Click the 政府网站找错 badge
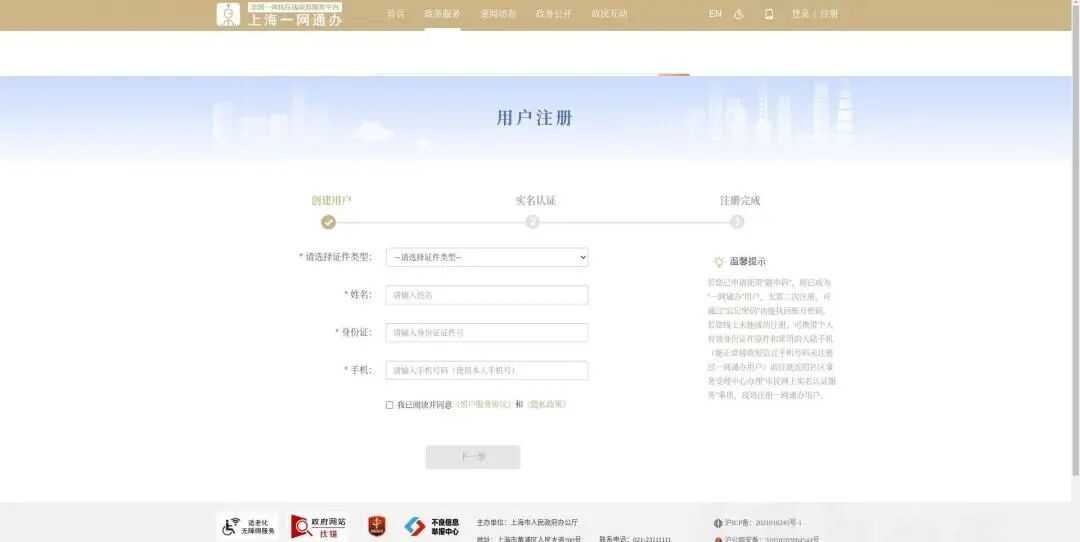The image size is (1080, 542). coord(320,526)
